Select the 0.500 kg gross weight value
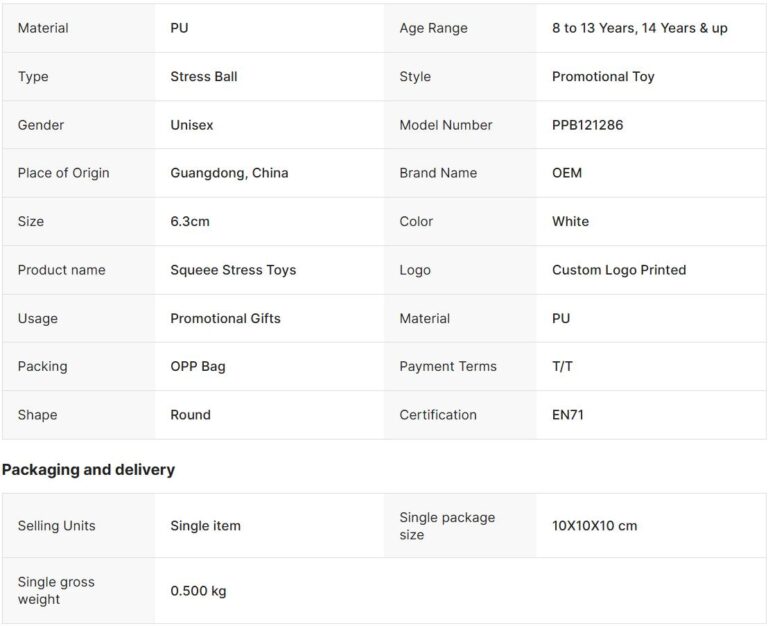 coord(198,591)
